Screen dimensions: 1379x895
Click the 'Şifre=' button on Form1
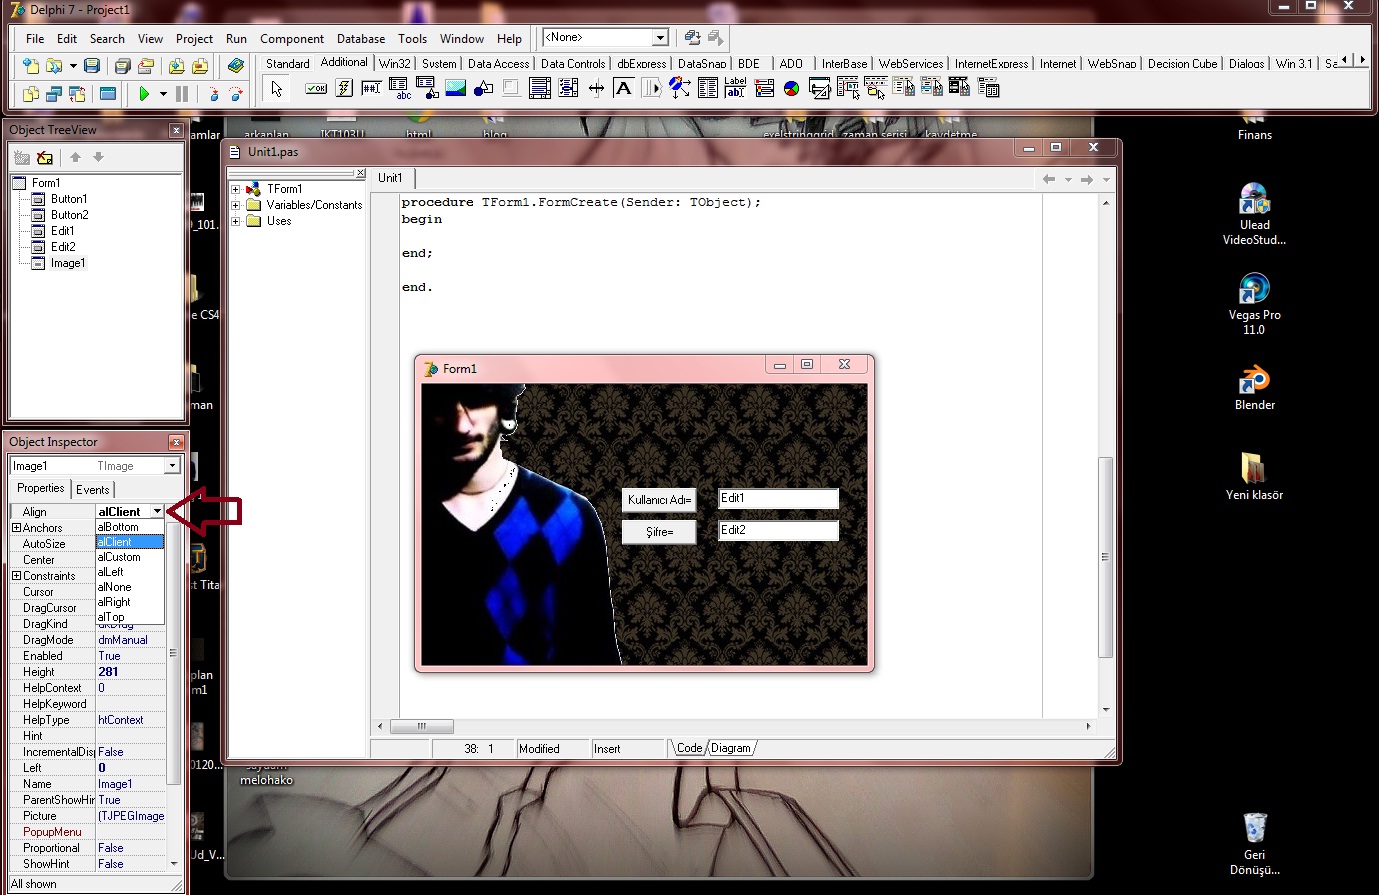pyautogui.click(x=659, y=532)
